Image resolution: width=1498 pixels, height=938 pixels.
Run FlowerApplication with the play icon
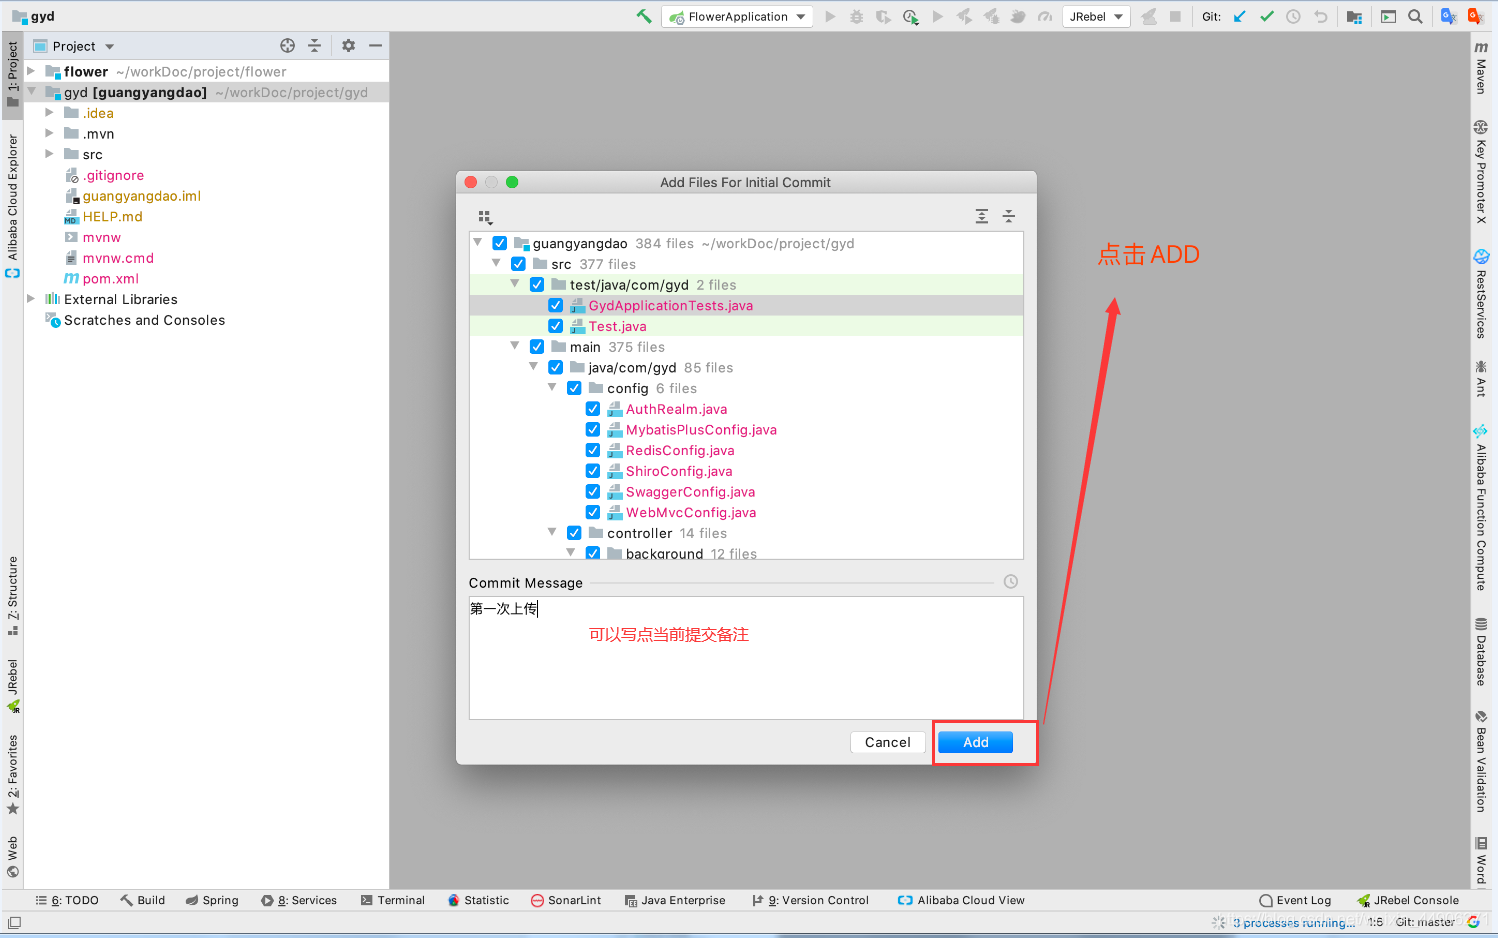click(830, 16)
